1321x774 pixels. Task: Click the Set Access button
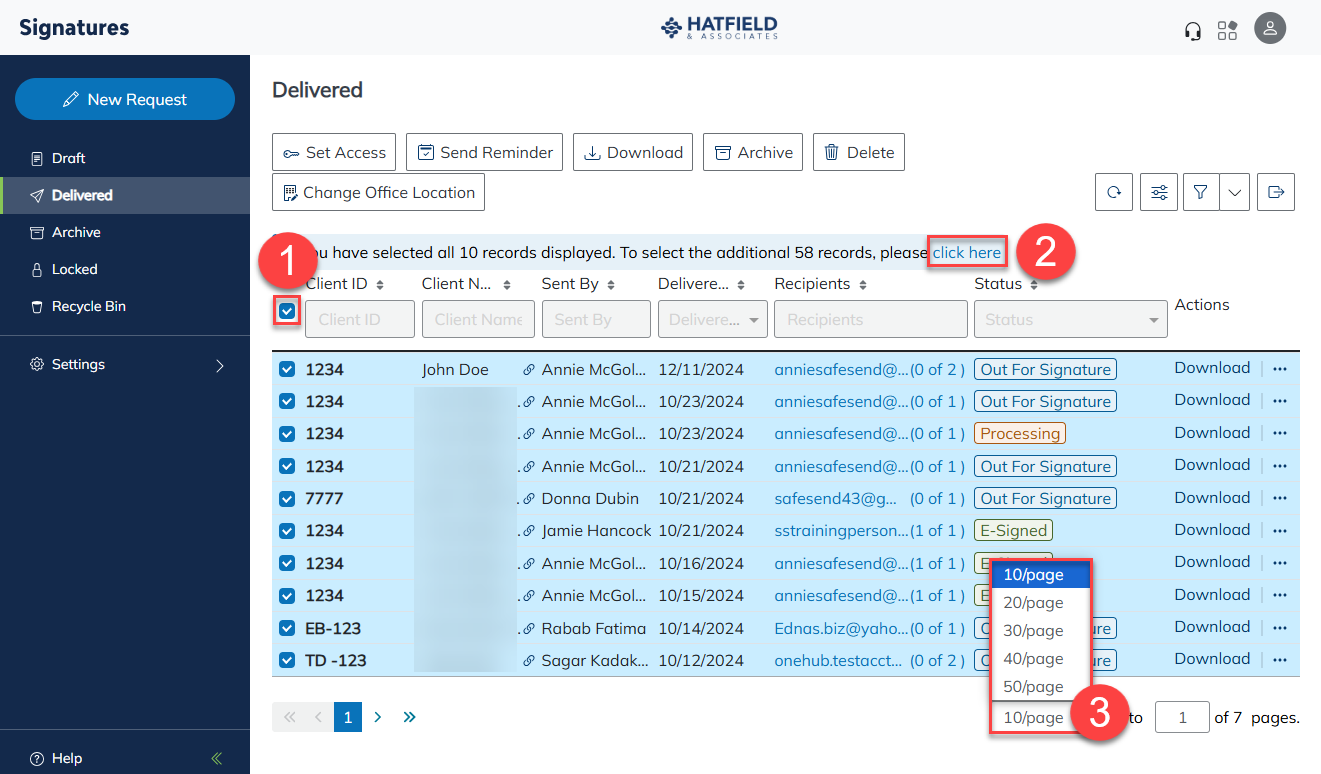click(334, 152)
